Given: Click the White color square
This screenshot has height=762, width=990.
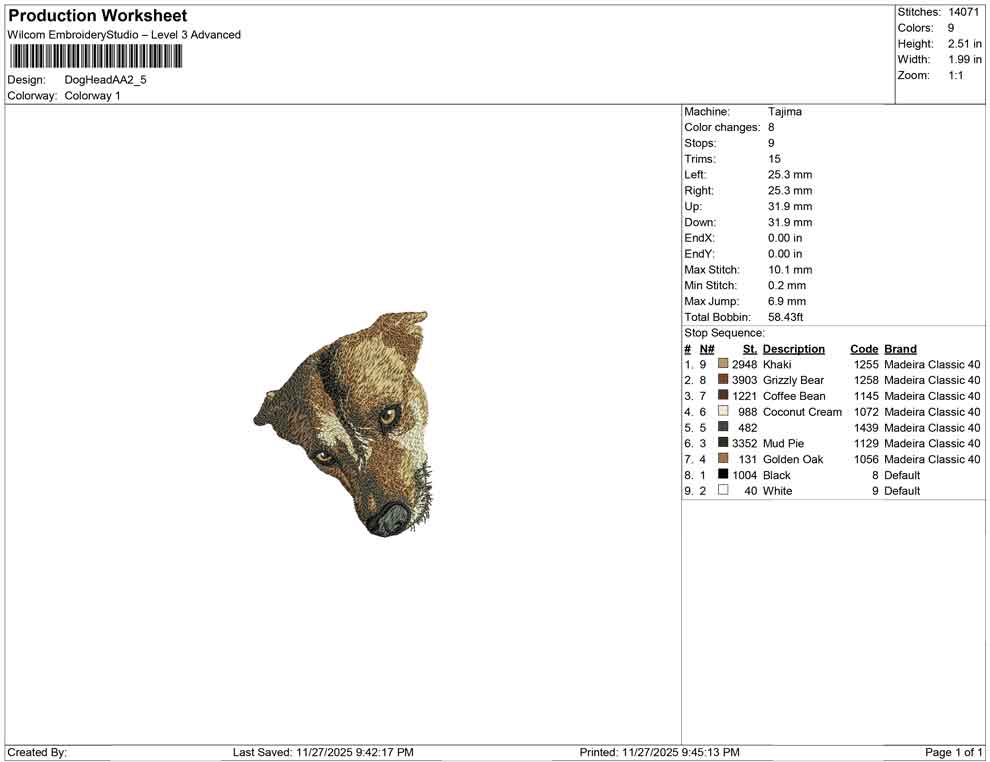Looking at the screenshot, I should tap(722, 491).
